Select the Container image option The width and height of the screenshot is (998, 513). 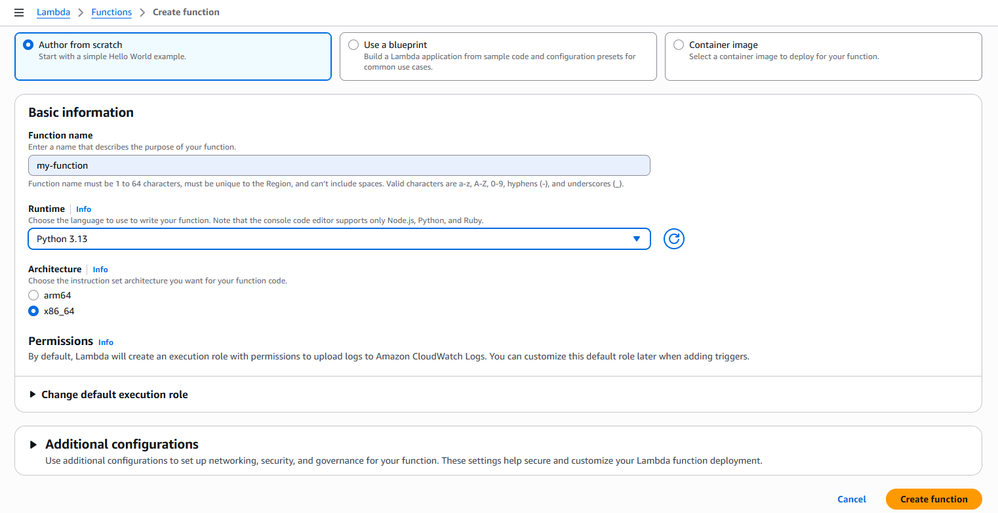point(679,45)
